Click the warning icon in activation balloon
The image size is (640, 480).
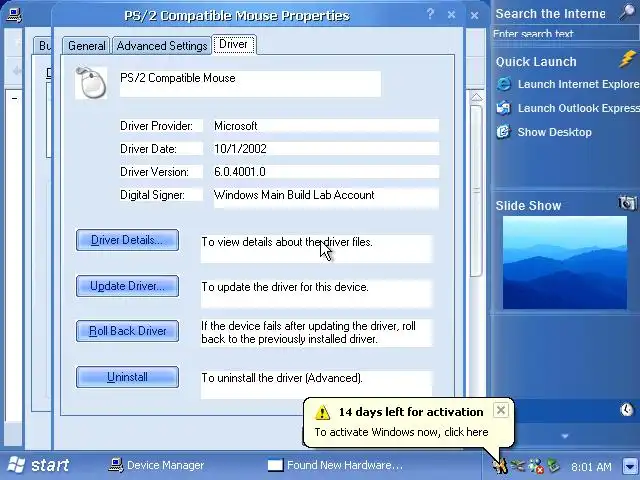[x=322, y=412]
